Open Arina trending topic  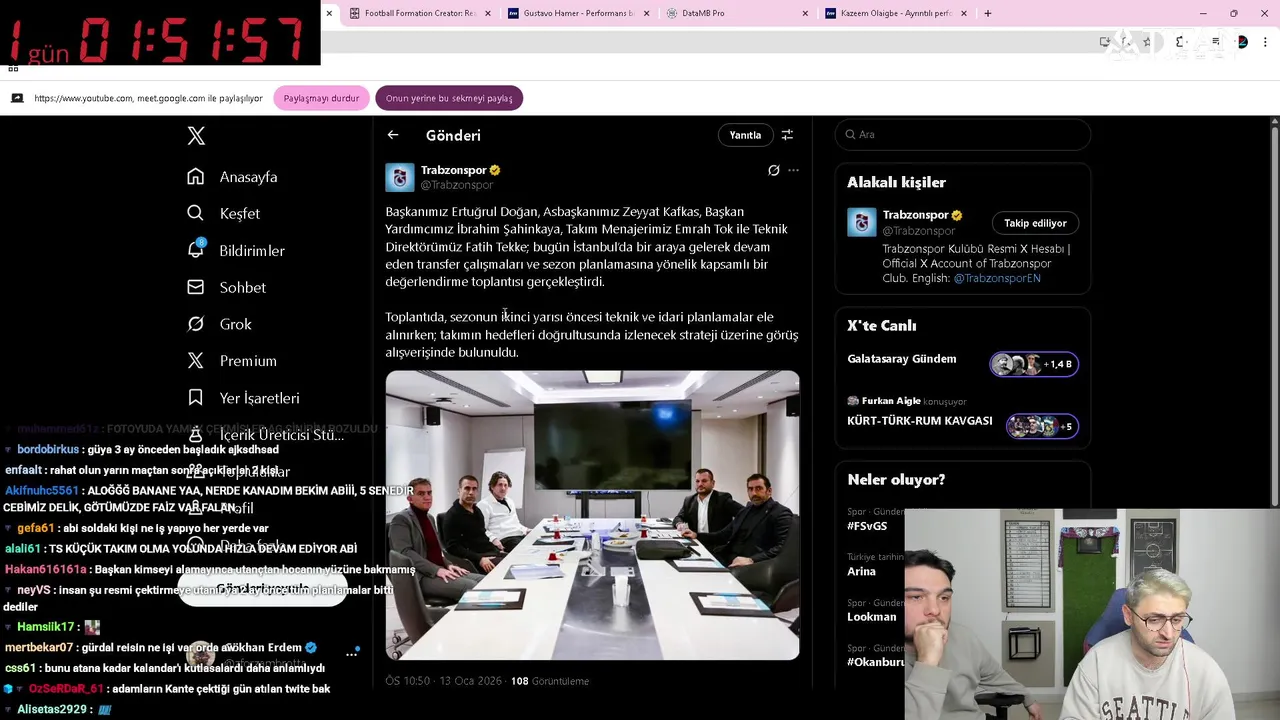(861, 572)
